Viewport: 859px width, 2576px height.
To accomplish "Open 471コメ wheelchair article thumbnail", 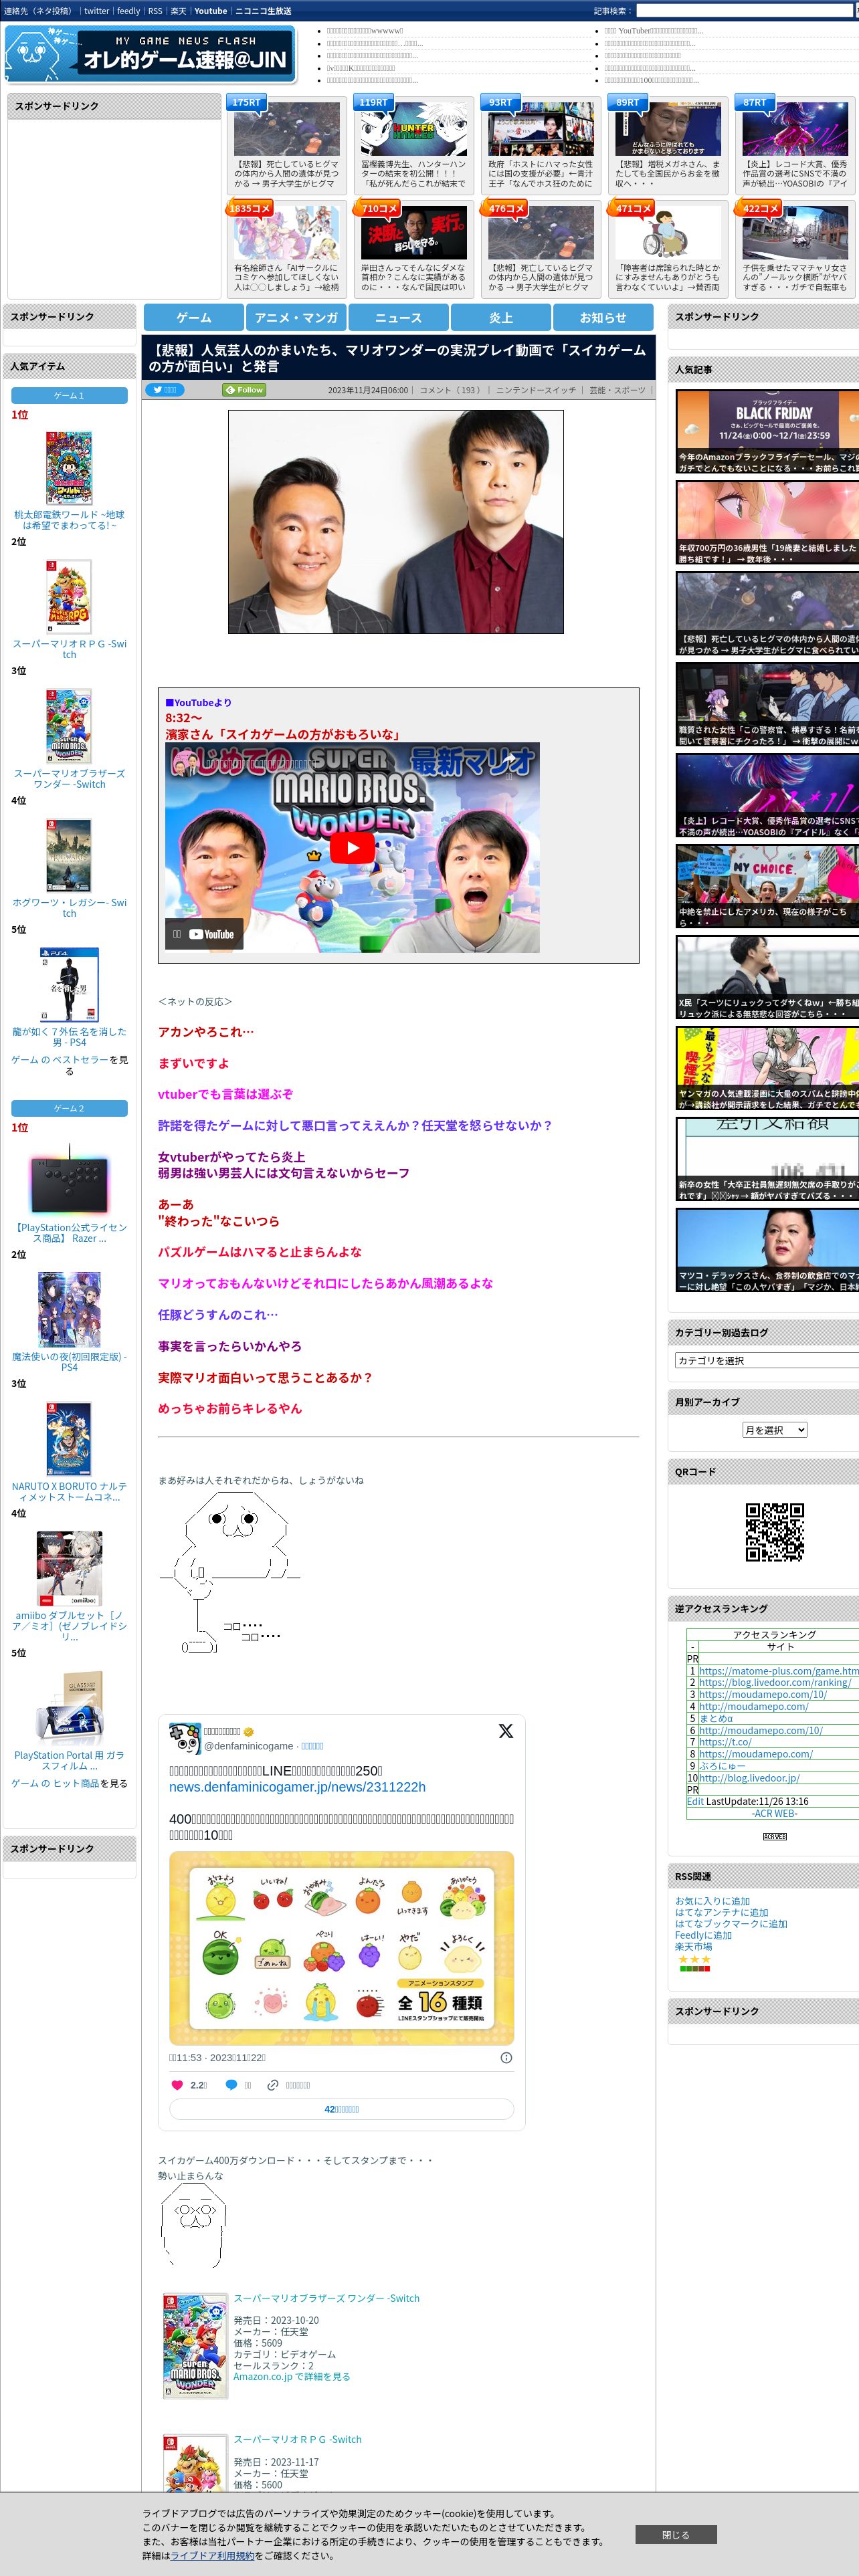I will click(667, 234).
